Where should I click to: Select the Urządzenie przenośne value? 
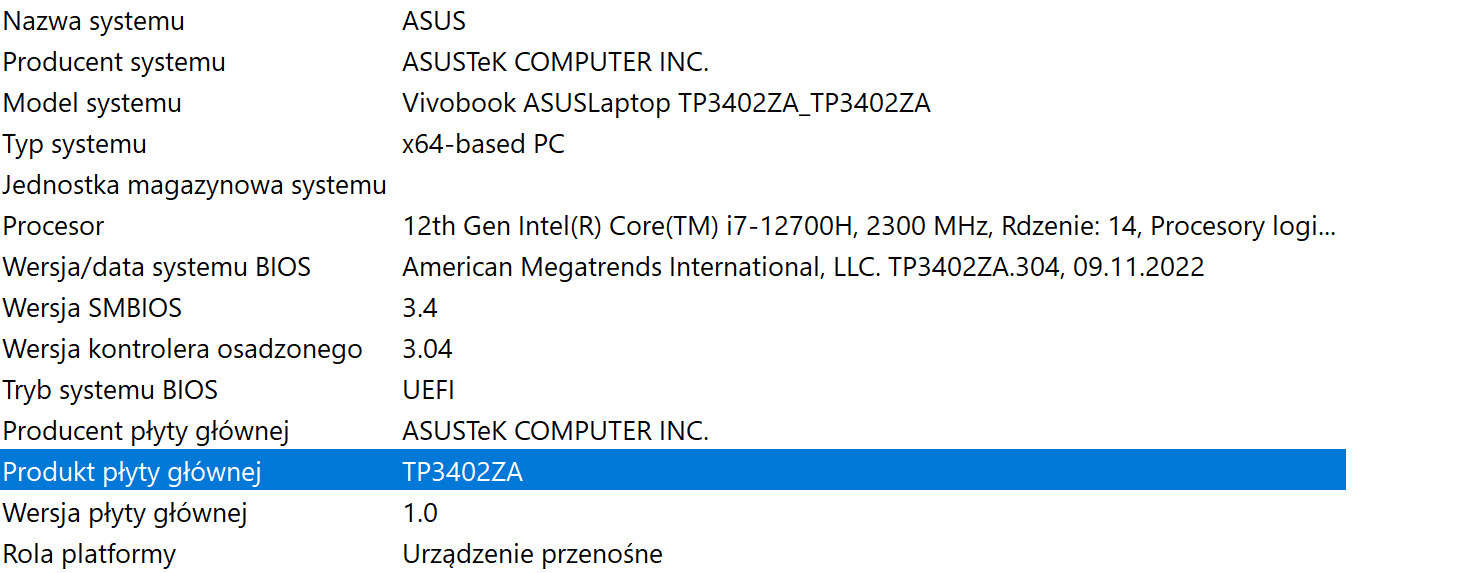tap(532, 554)
